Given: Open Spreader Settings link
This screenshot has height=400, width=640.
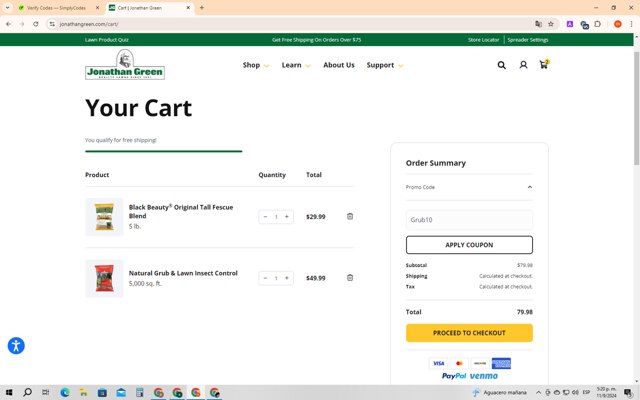Looking at the screenshot, I should 528,40.
